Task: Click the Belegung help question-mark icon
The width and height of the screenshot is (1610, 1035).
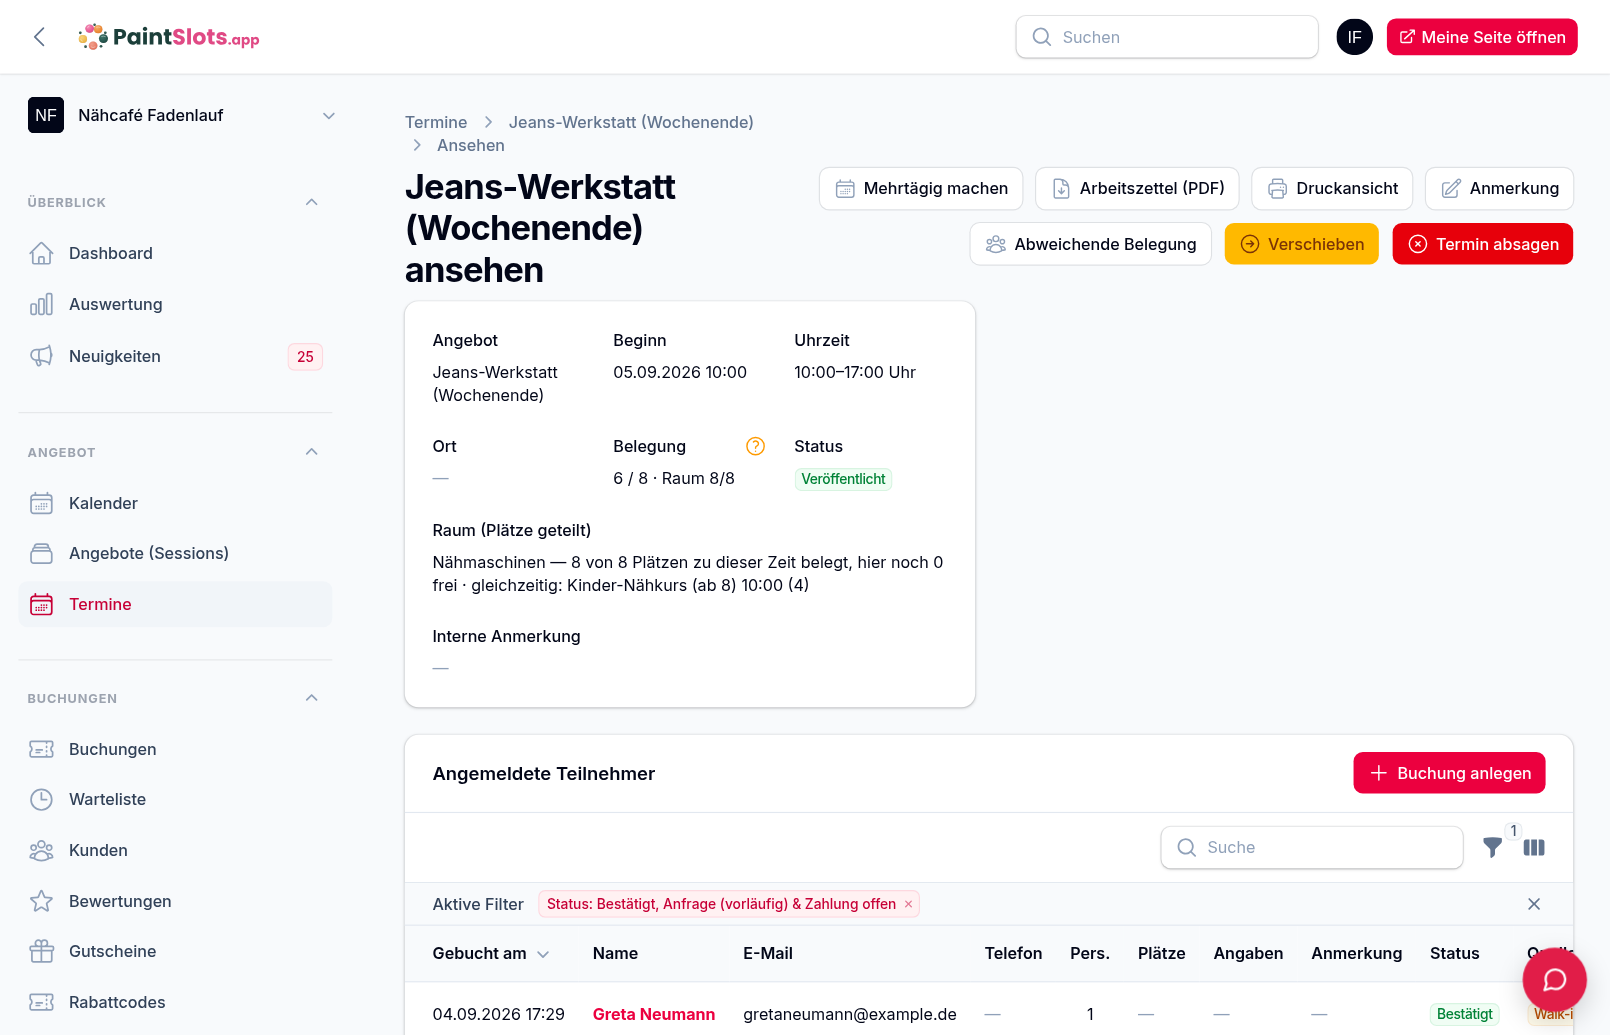Action: [x=755, y=446]
